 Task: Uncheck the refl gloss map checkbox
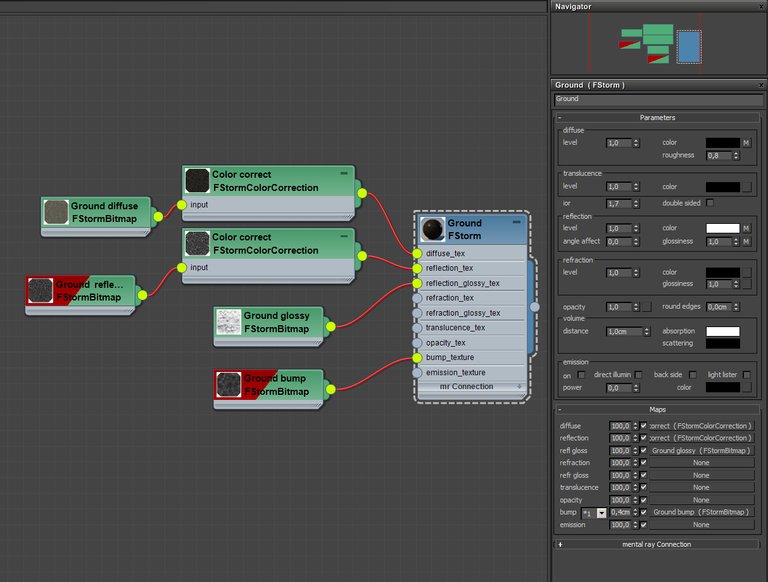643,451
